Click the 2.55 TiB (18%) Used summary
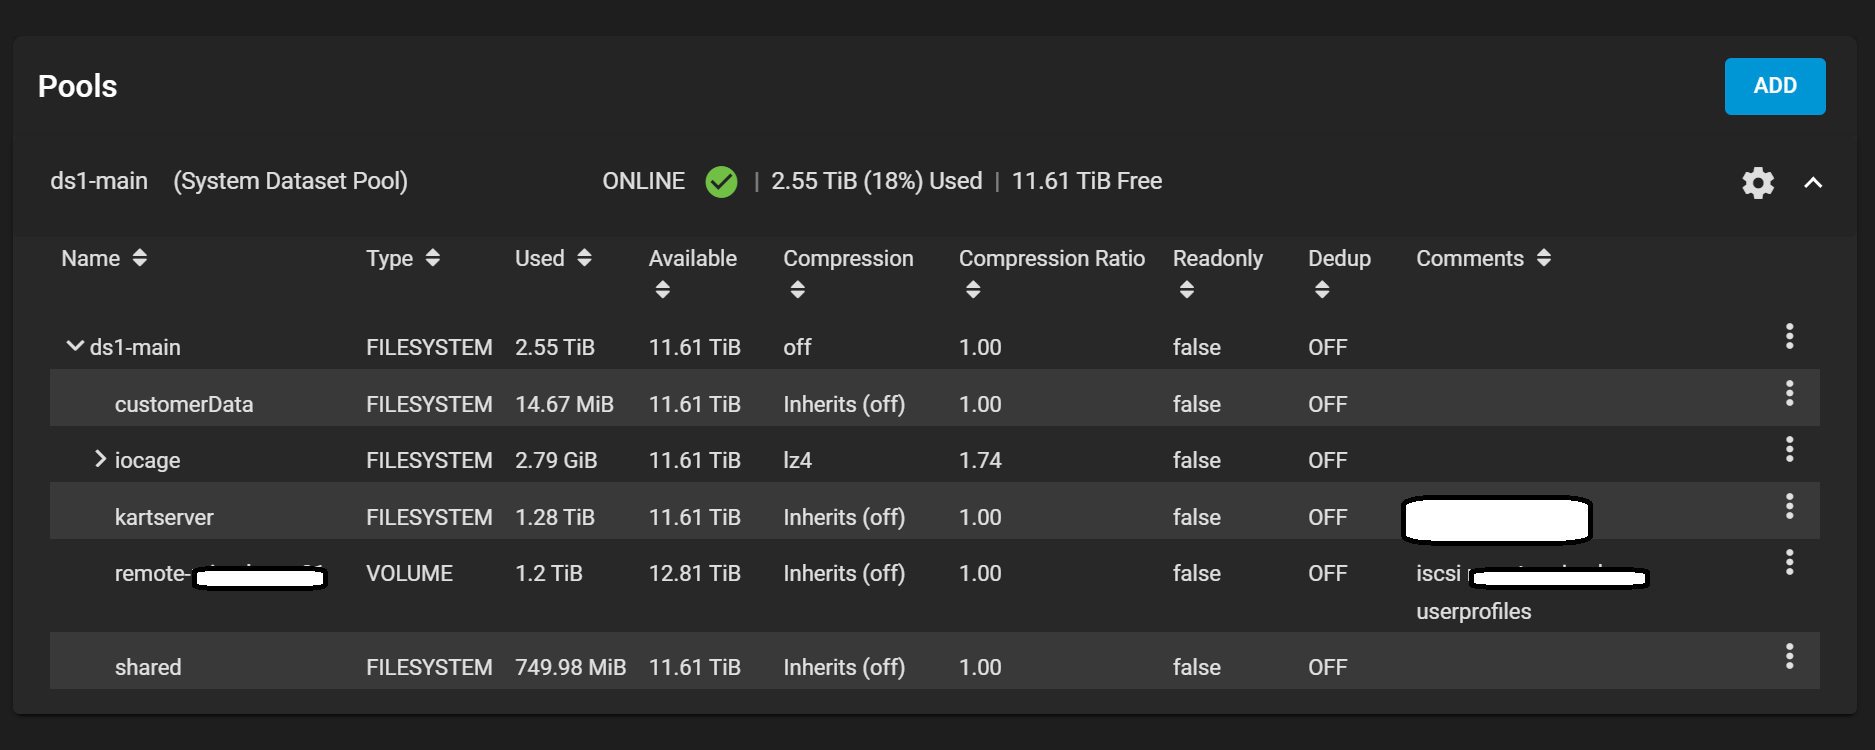Screen dimensions: 1875x750 pos(877,181)
